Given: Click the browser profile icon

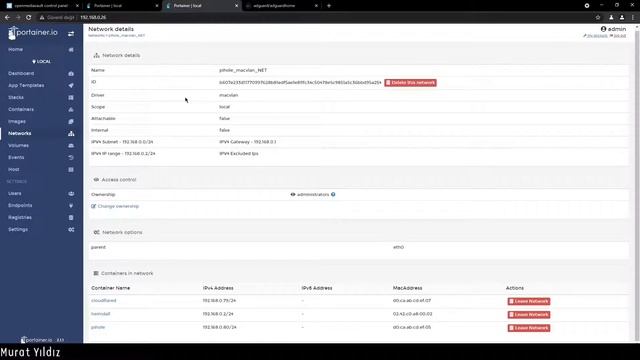Looking at the screenshot, I should [x=622, y=18].
